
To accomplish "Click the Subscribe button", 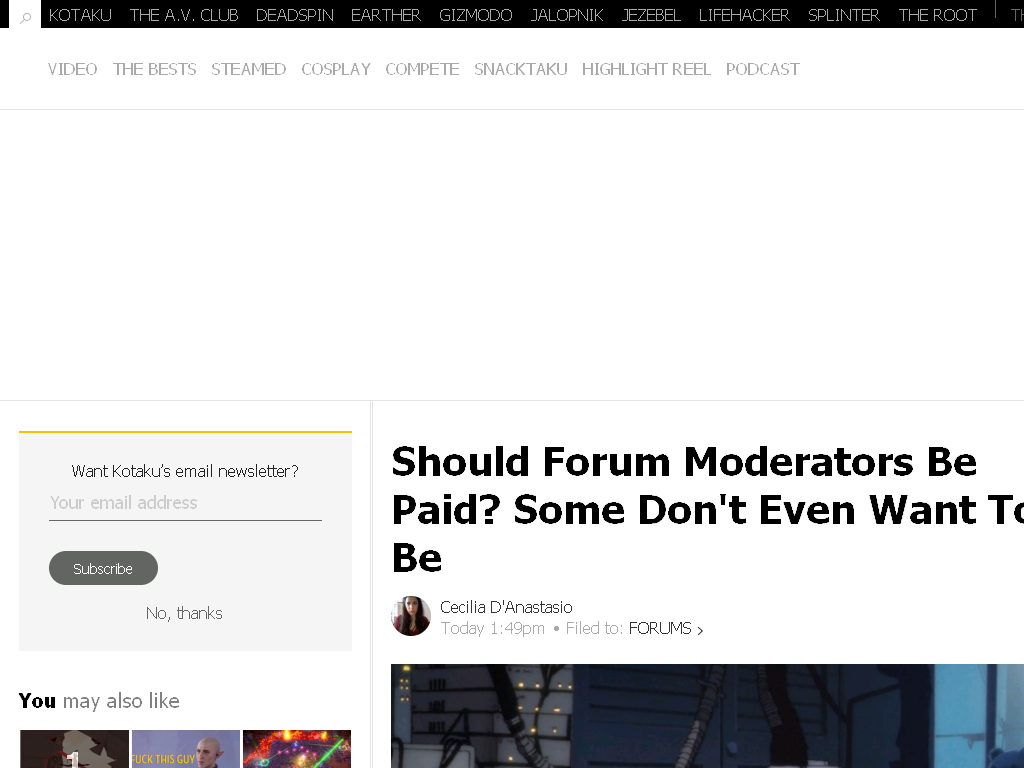I will coord(103,568).
